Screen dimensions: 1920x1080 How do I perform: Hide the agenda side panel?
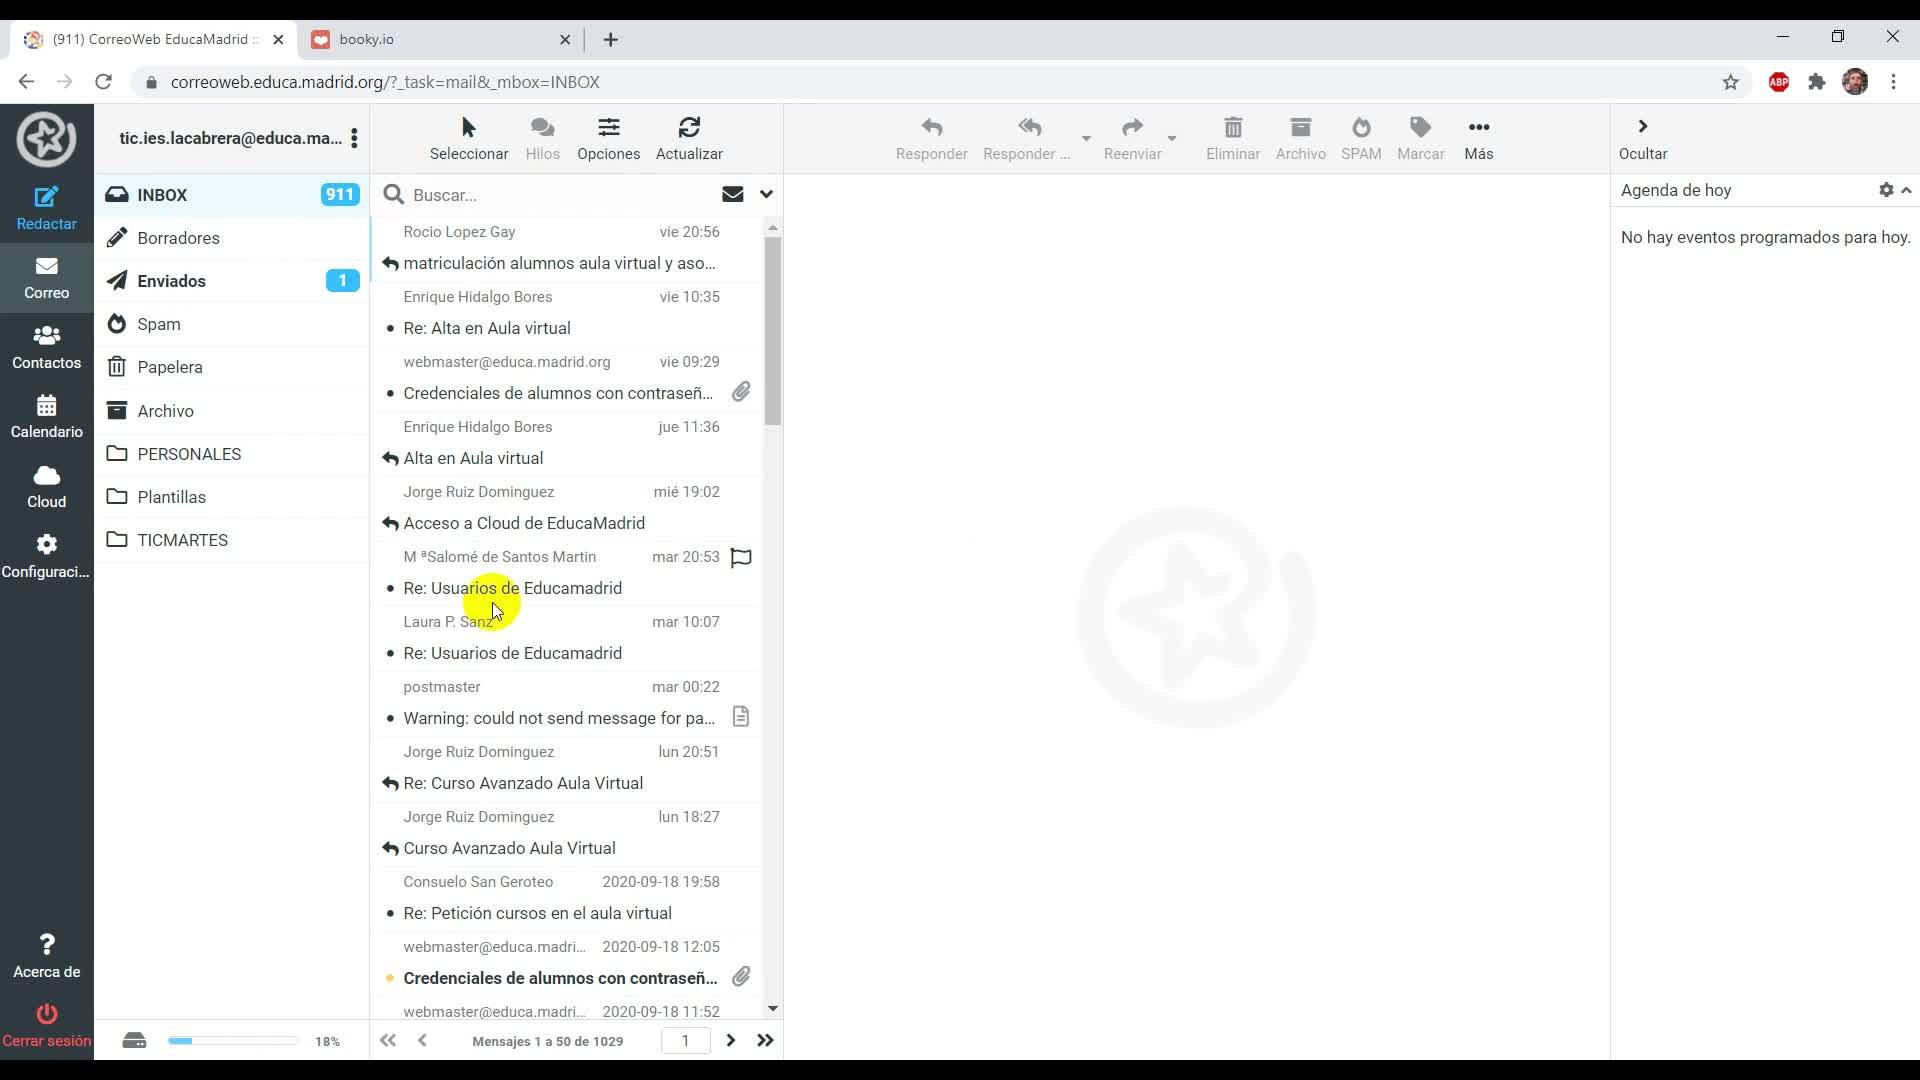(1642, 138)
